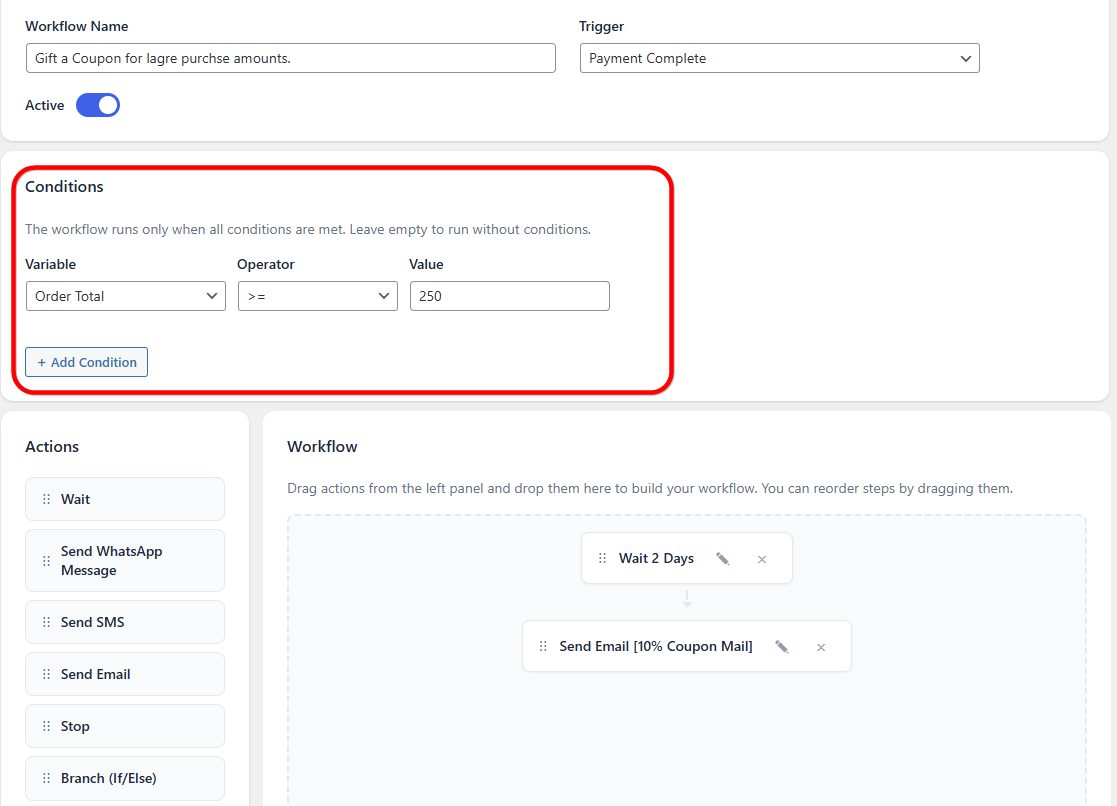
Task: Click the condition Value field
Action: point(509,296)
